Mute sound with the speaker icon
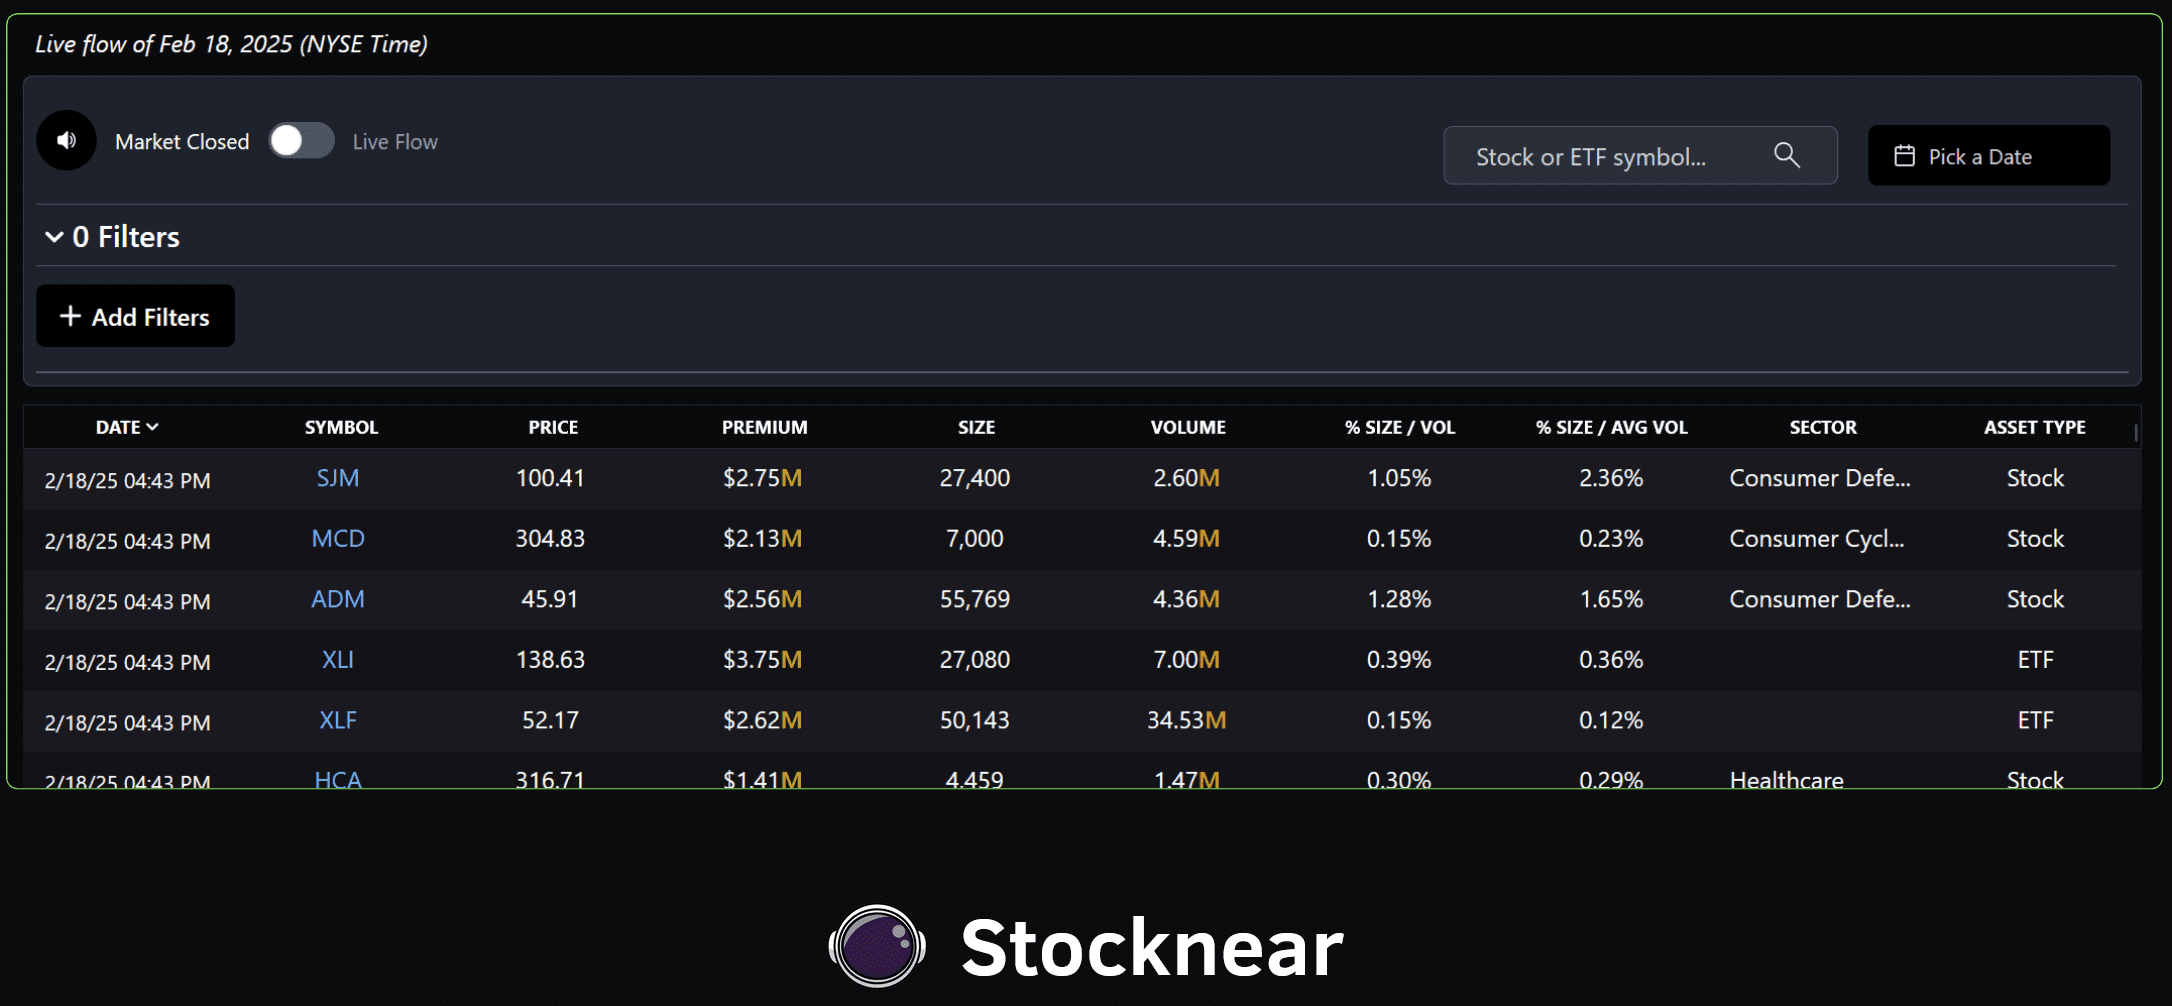The height and width of the screenshot is (1006, 2172). (67, 140)
